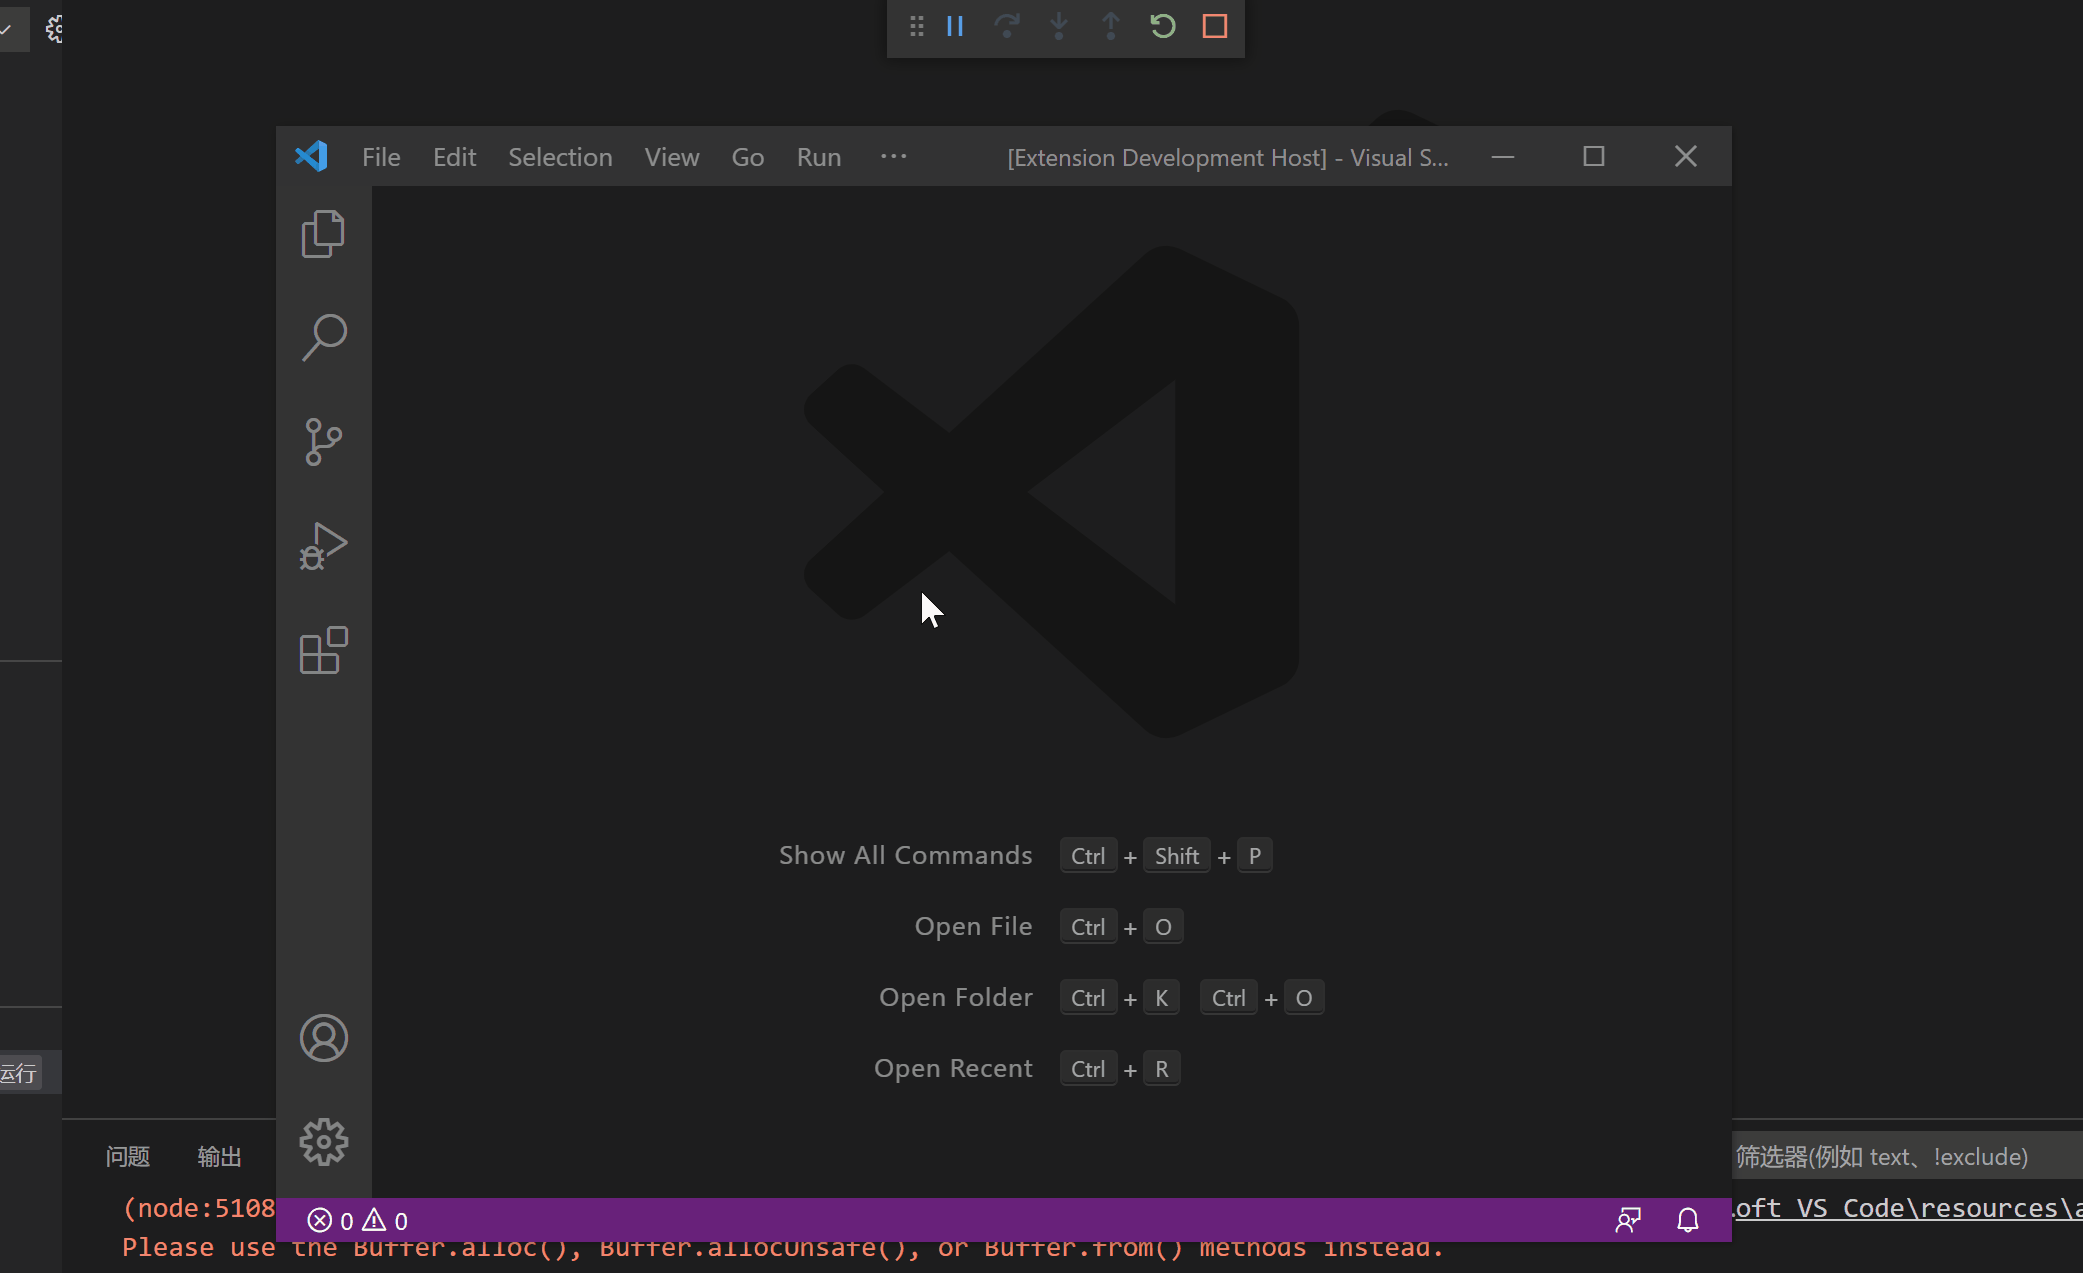Image resolution: width=2083 pixels, height=1273 pixels.
Task: Click the O key of Open File
Action: tap(1163, 927)
